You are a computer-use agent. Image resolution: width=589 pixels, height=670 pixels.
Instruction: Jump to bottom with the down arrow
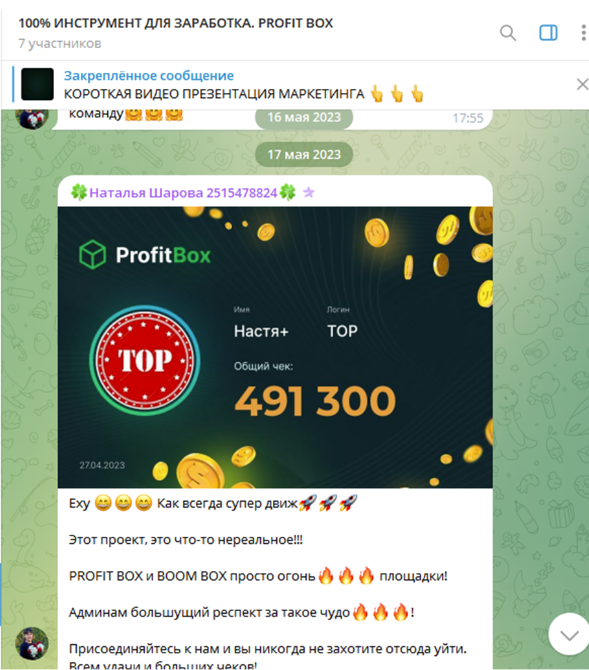(569, 634)
